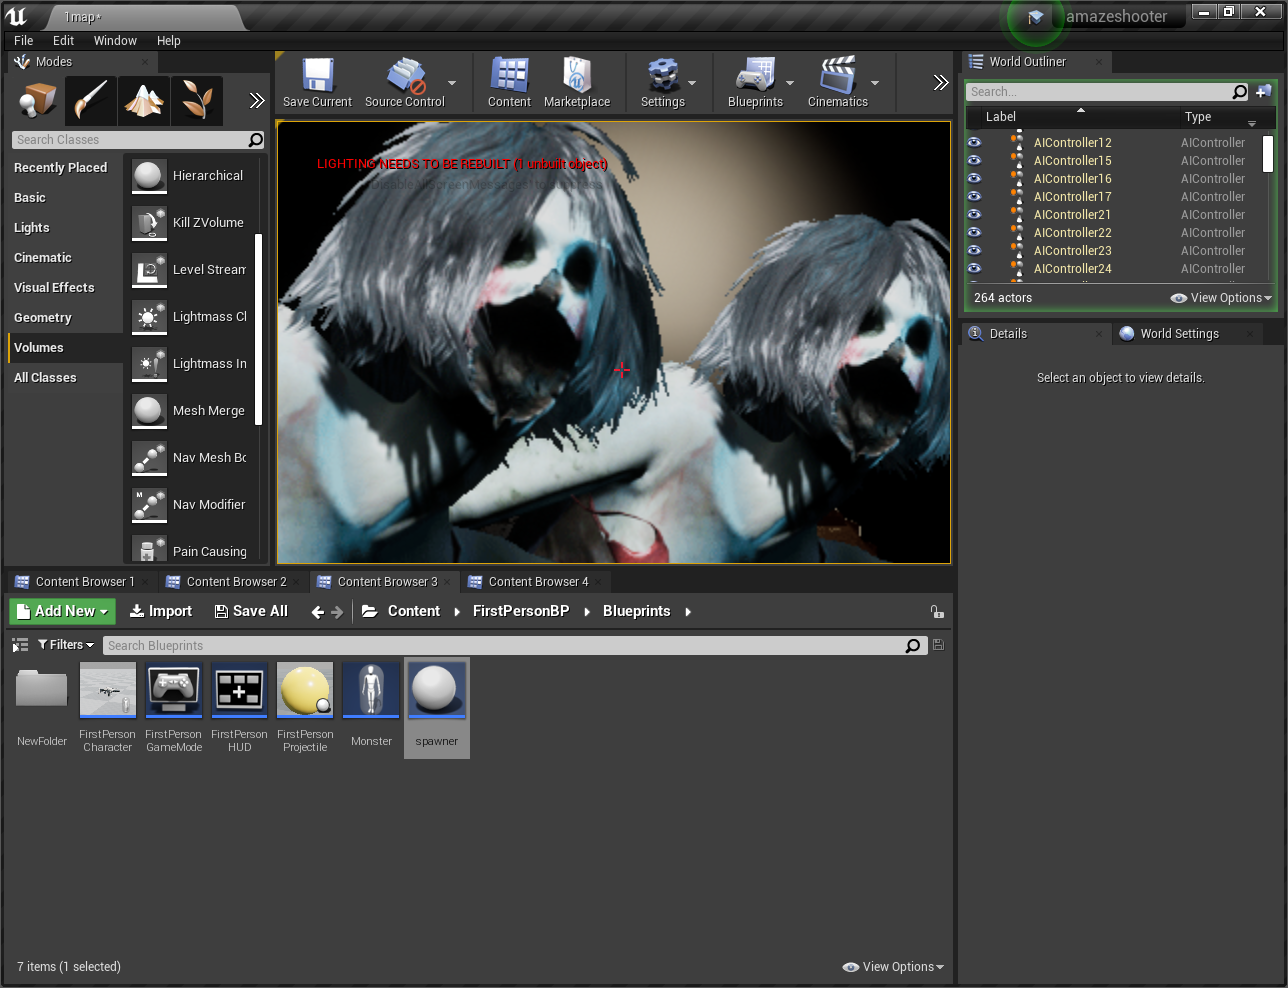Expand the Source Control dropdown arrow
This screenshot has height=988, width=1288.
tap(452, 84)
